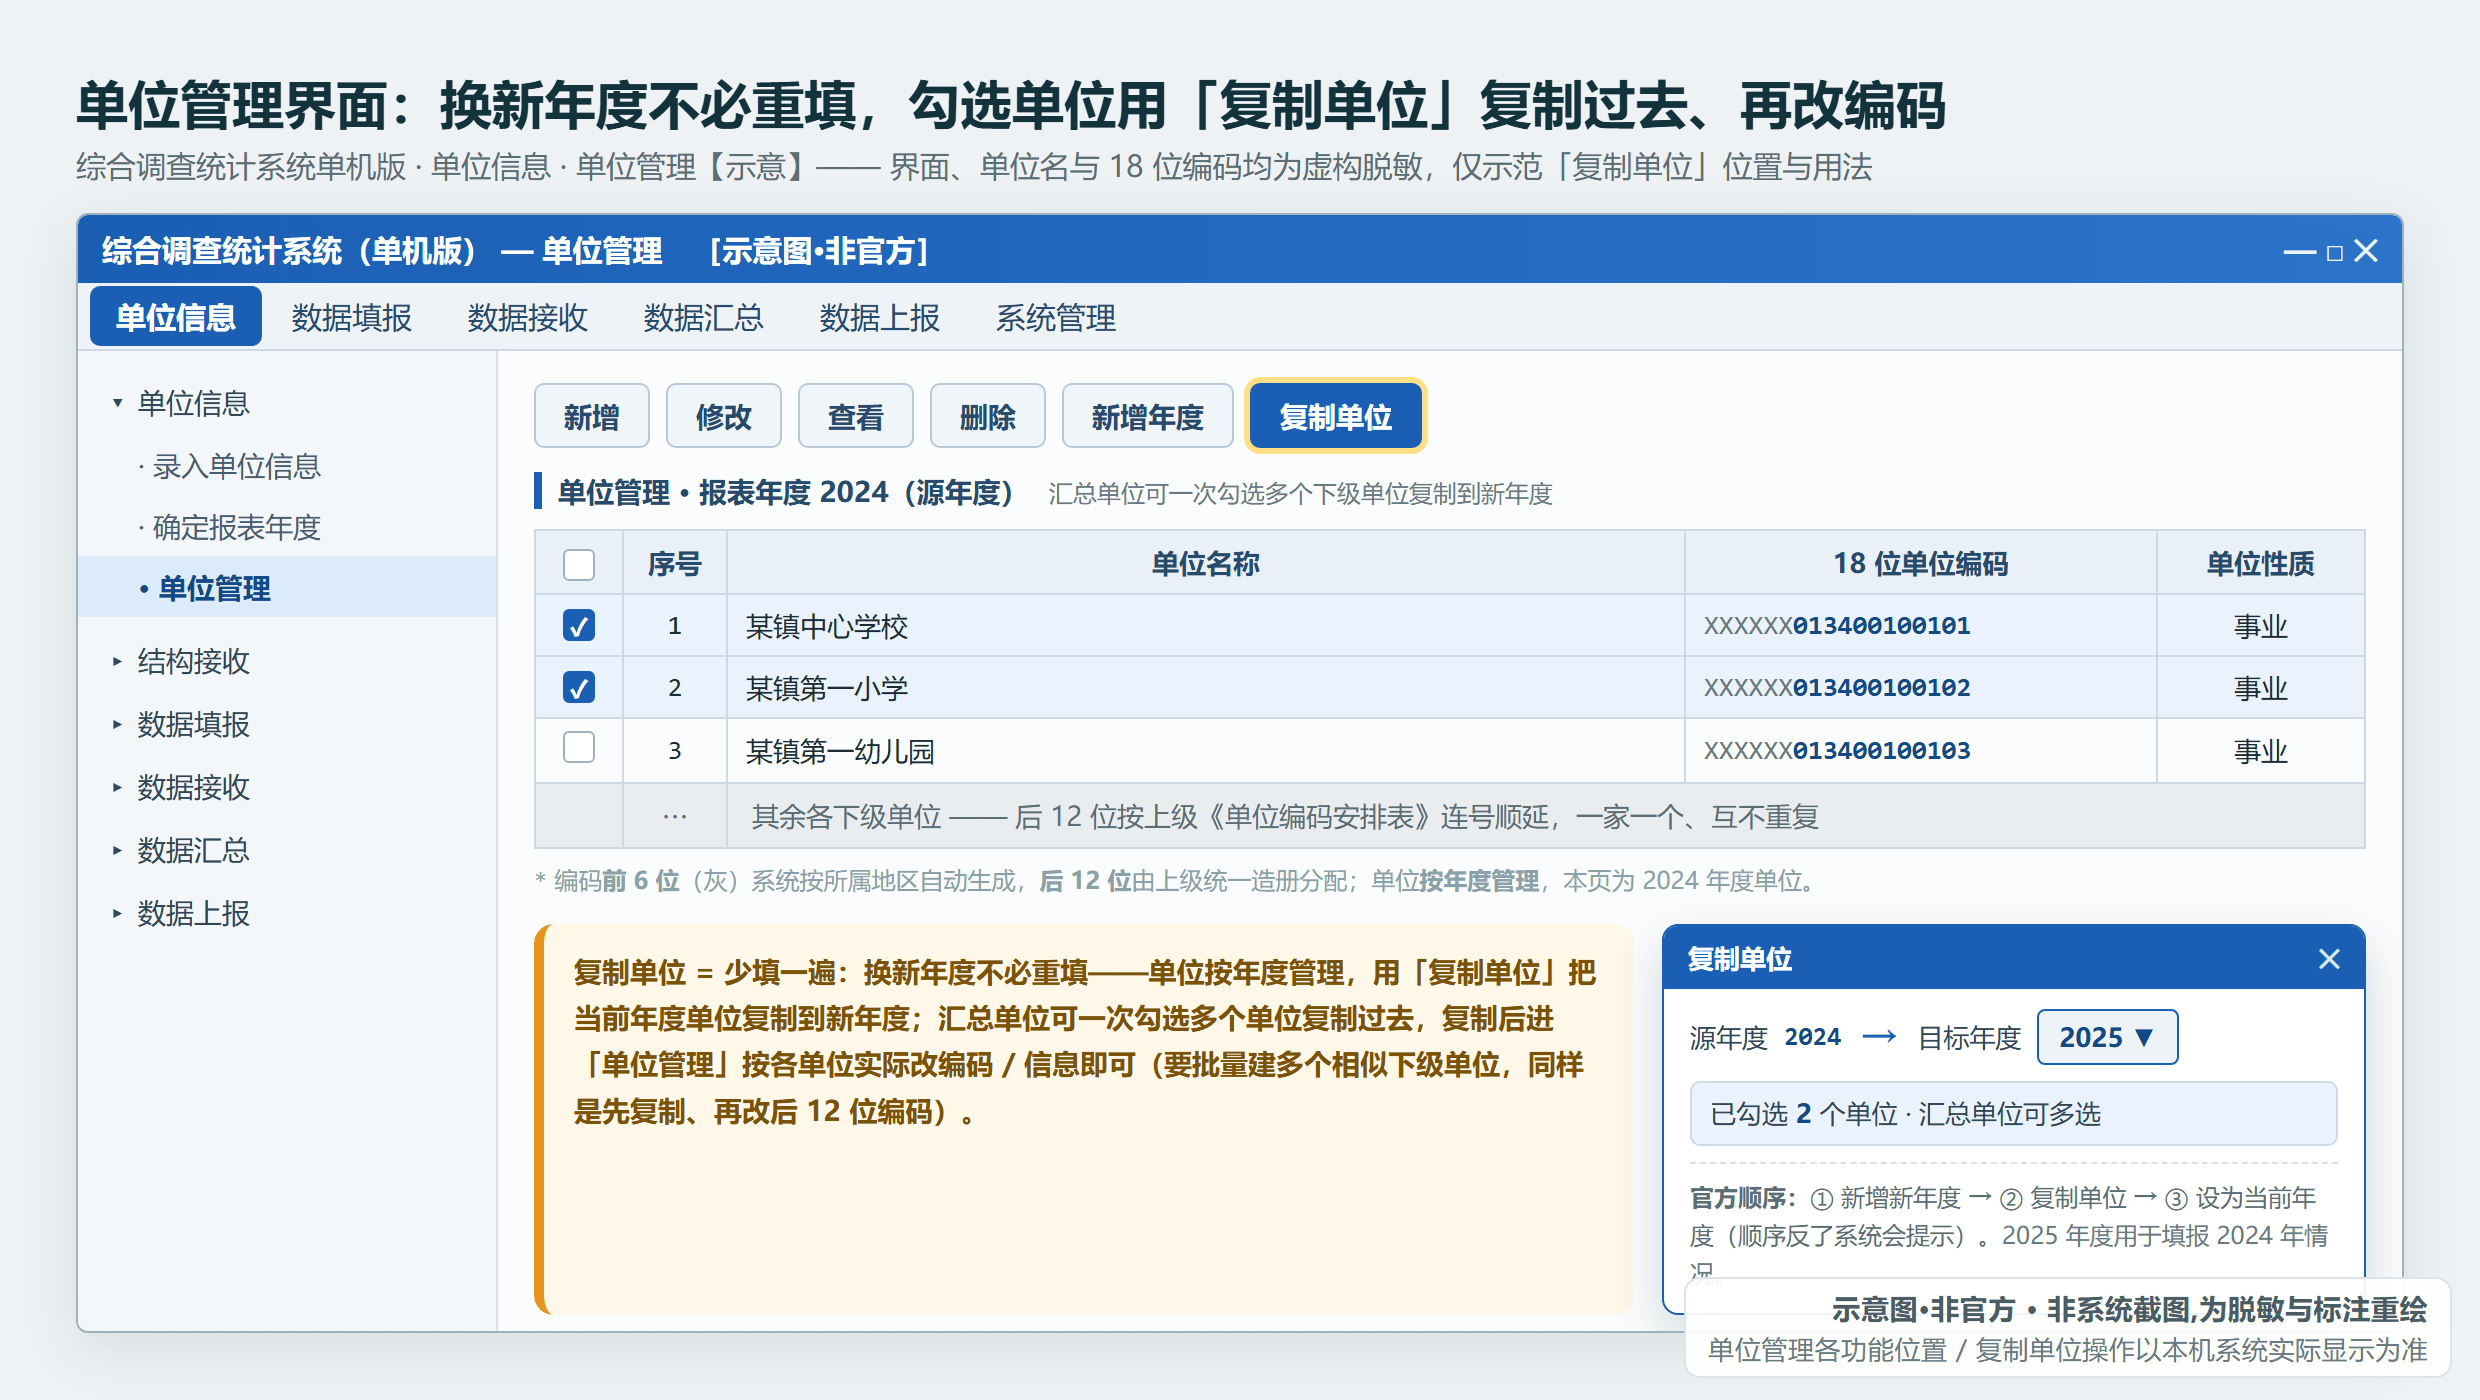Viewport: 2480px width, 1400px height.
Task: Expand the 数据填报 sidebar tree node
Action: pos(117,724)
